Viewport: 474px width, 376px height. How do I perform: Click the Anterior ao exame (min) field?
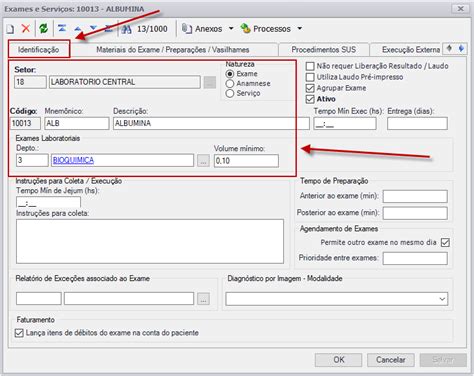point(415,196)
